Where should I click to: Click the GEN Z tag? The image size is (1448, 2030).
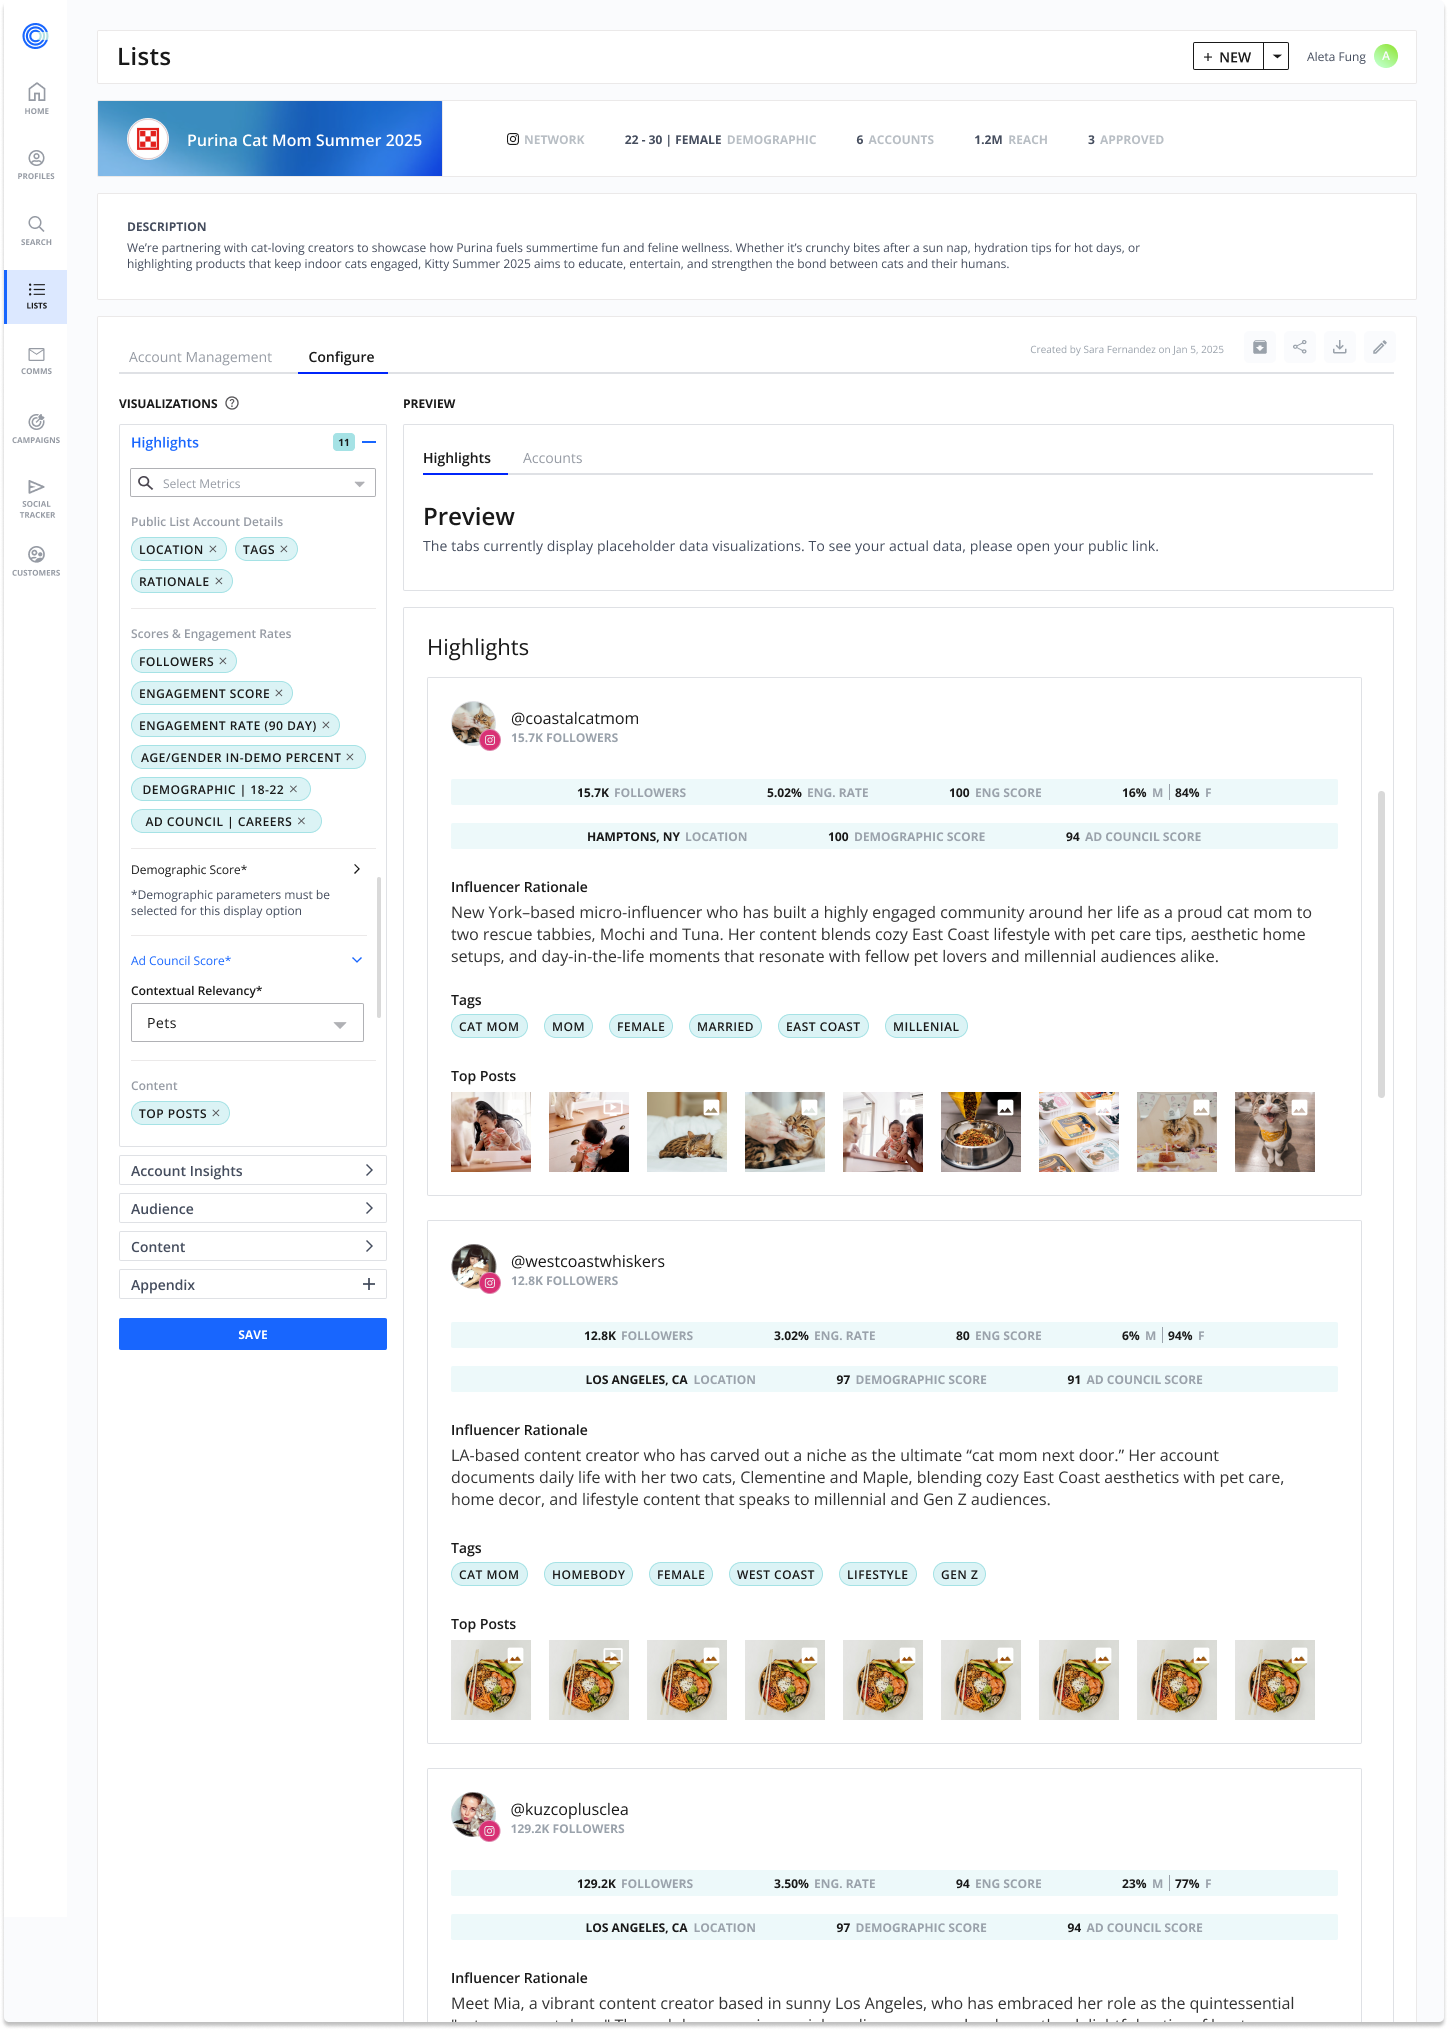point(960,1574)
